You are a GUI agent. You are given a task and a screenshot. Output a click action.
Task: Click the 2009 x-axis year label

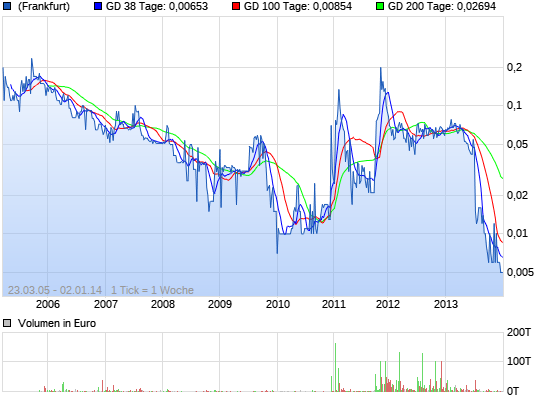click(220, 304)
